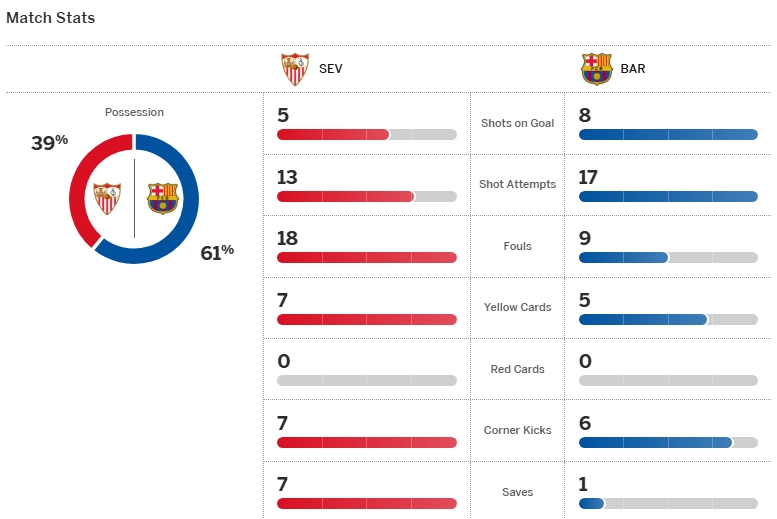Select the Corner Kicks label
Viewport: 777px width, 519px height.
[x=517, y=430]
